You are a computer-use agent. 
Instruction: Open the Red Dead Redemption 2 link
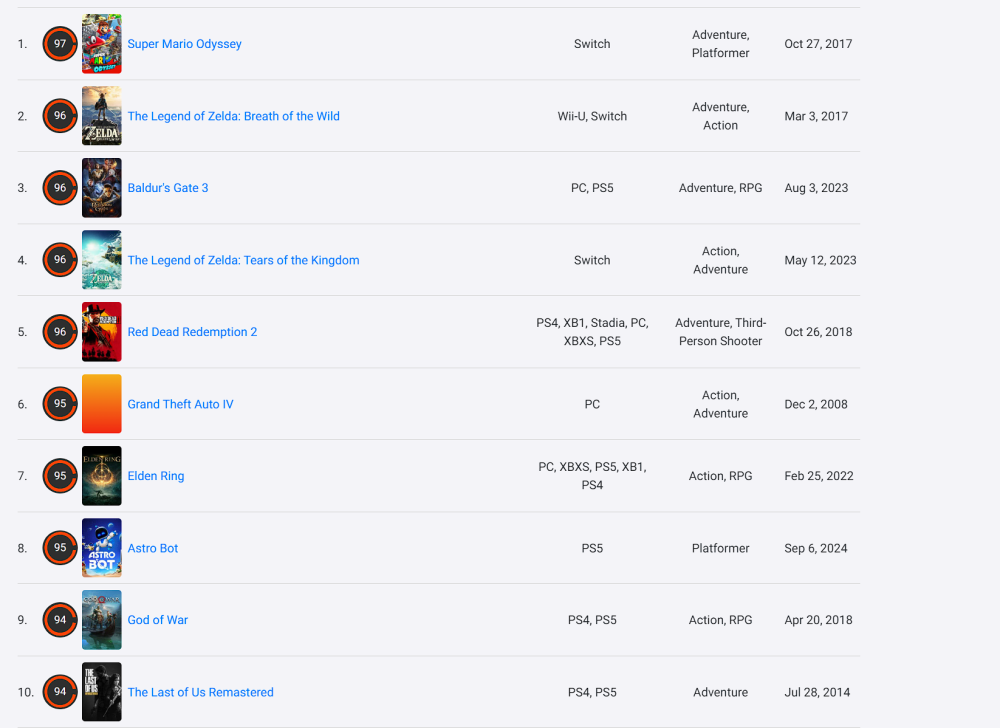click(192, 332)
